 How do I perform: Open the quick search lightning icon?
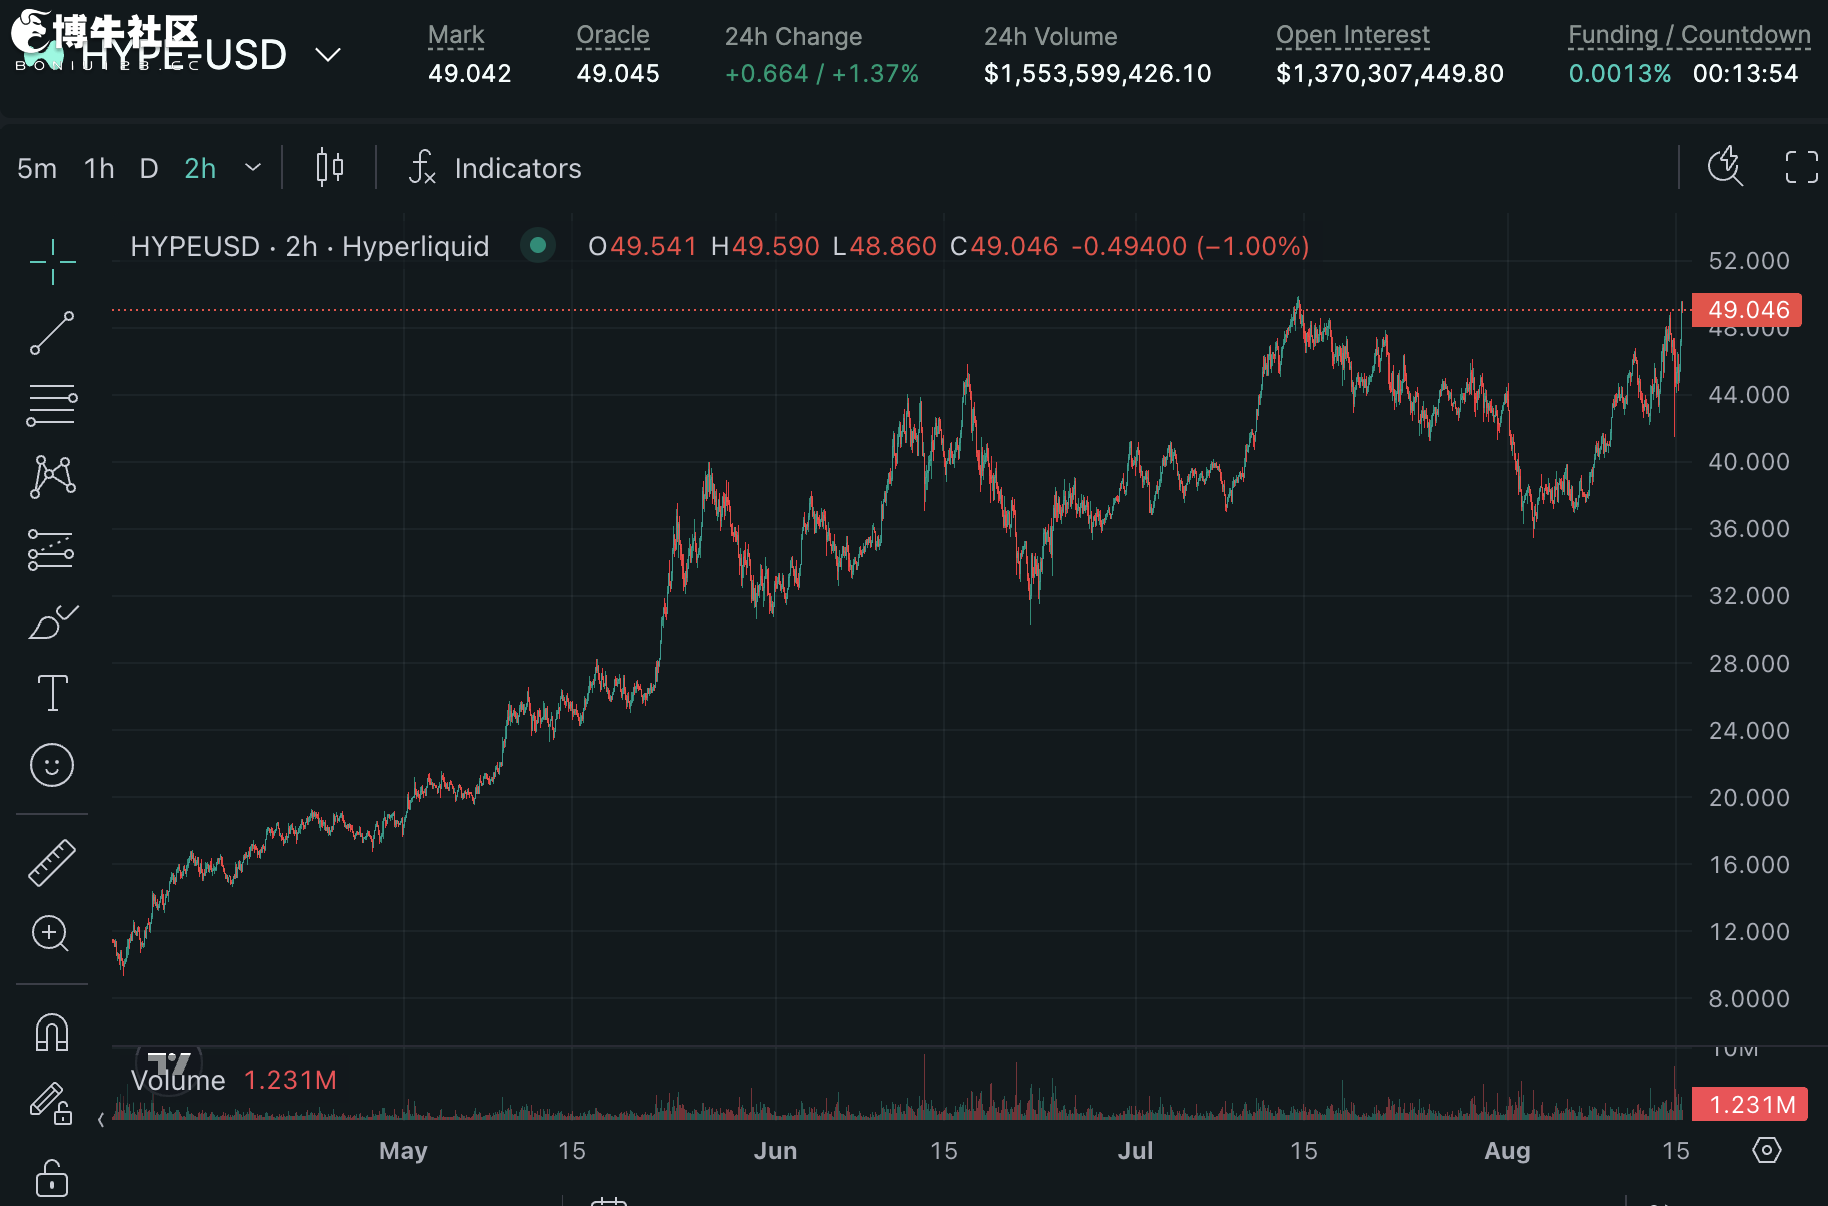1725,166
